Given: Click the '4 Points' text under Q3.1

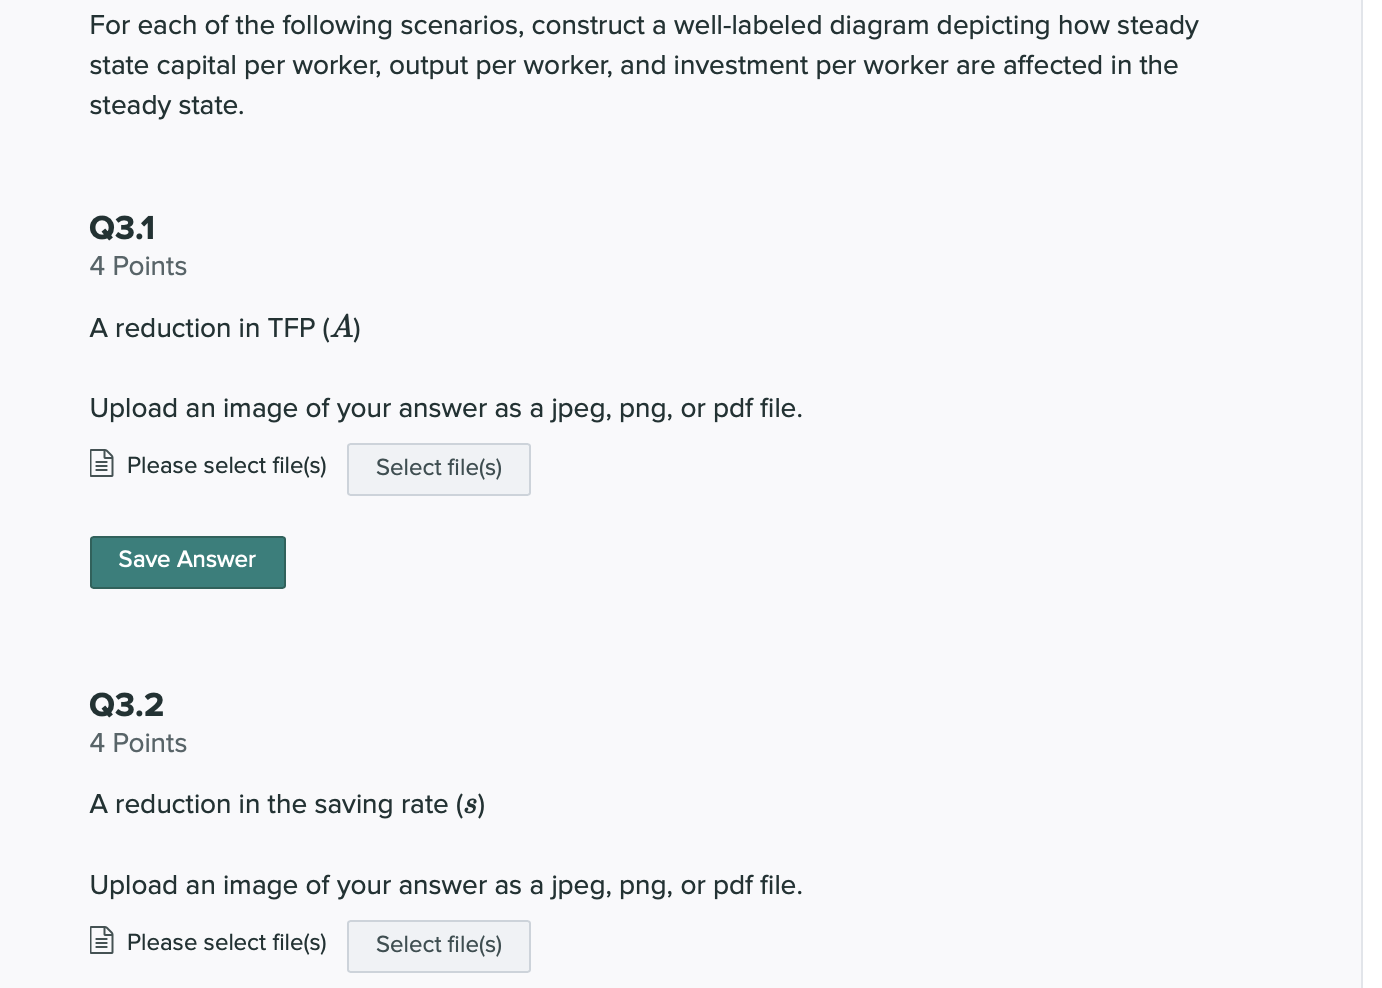Looking at the screenshot, I should [x=138, y=266].
